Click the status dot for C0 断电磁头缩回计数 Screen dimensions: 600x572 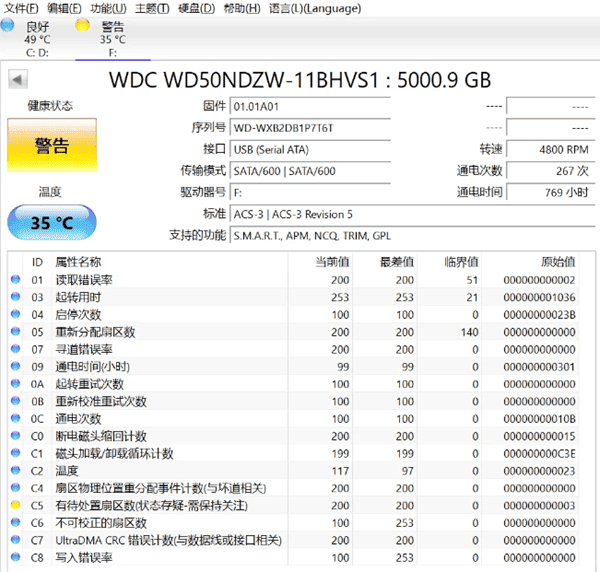pos(16,435)
